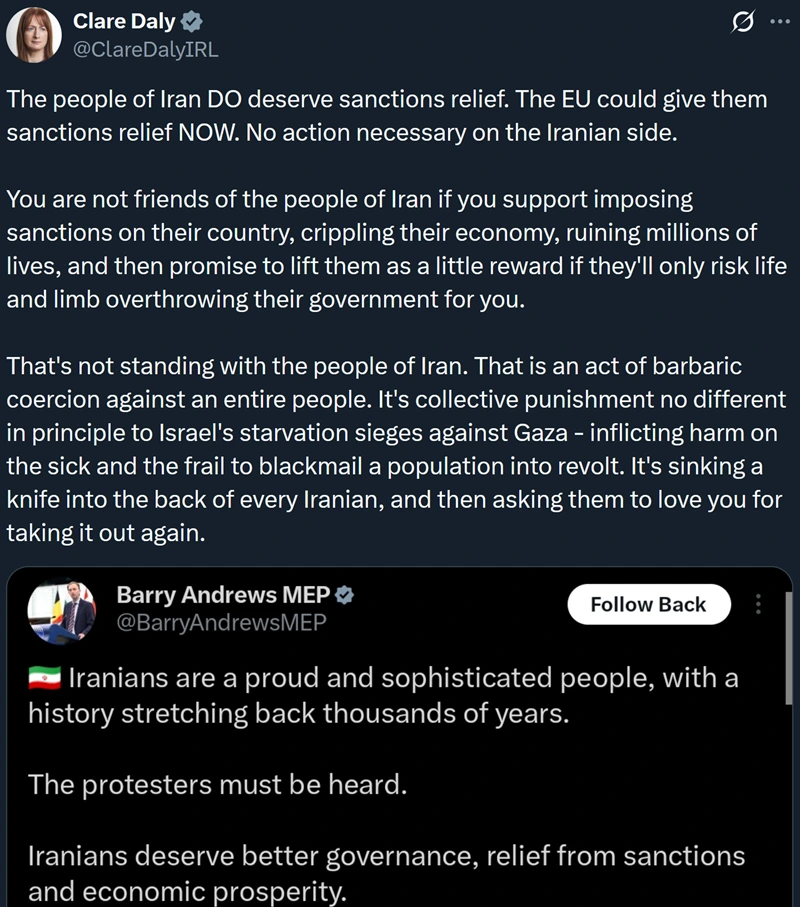The height and width of the screenshot is (907, 800).
Task: Click the verified badge next to Barry Andrews MEP
Action: tap(343, 595)
